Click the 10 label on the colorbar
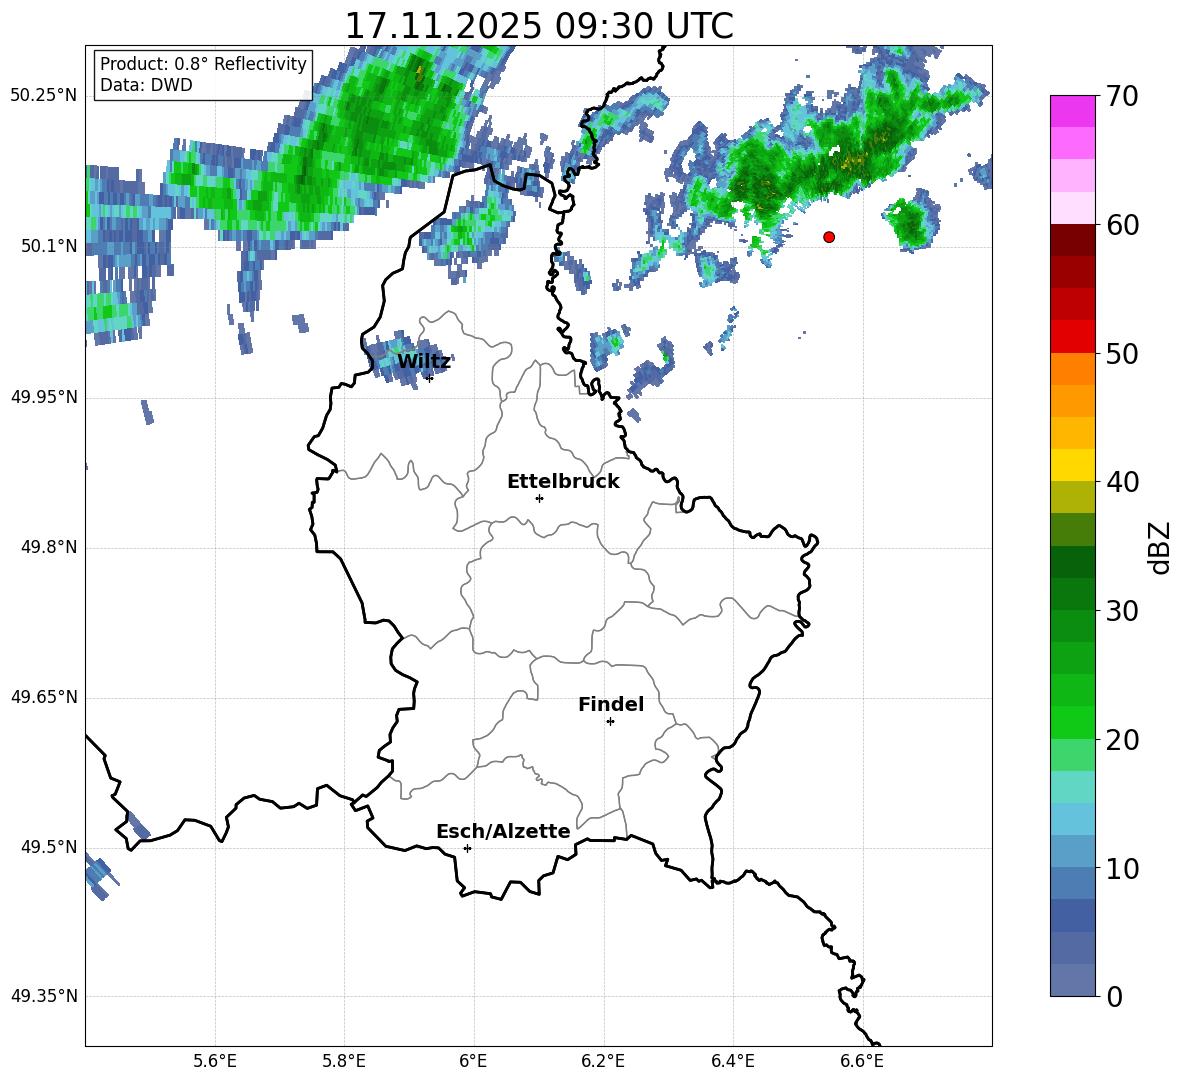Screen dimensions: 1184x1081 coord(1122,869)
